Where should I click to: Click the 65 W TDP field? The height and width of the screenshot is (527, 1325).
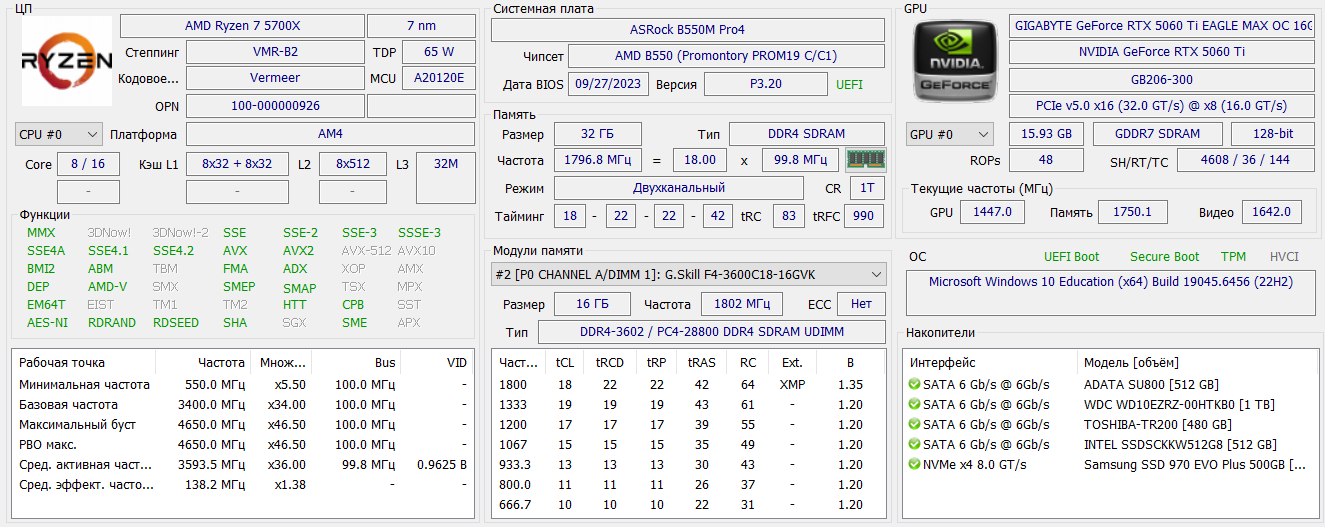click(439, 52)
